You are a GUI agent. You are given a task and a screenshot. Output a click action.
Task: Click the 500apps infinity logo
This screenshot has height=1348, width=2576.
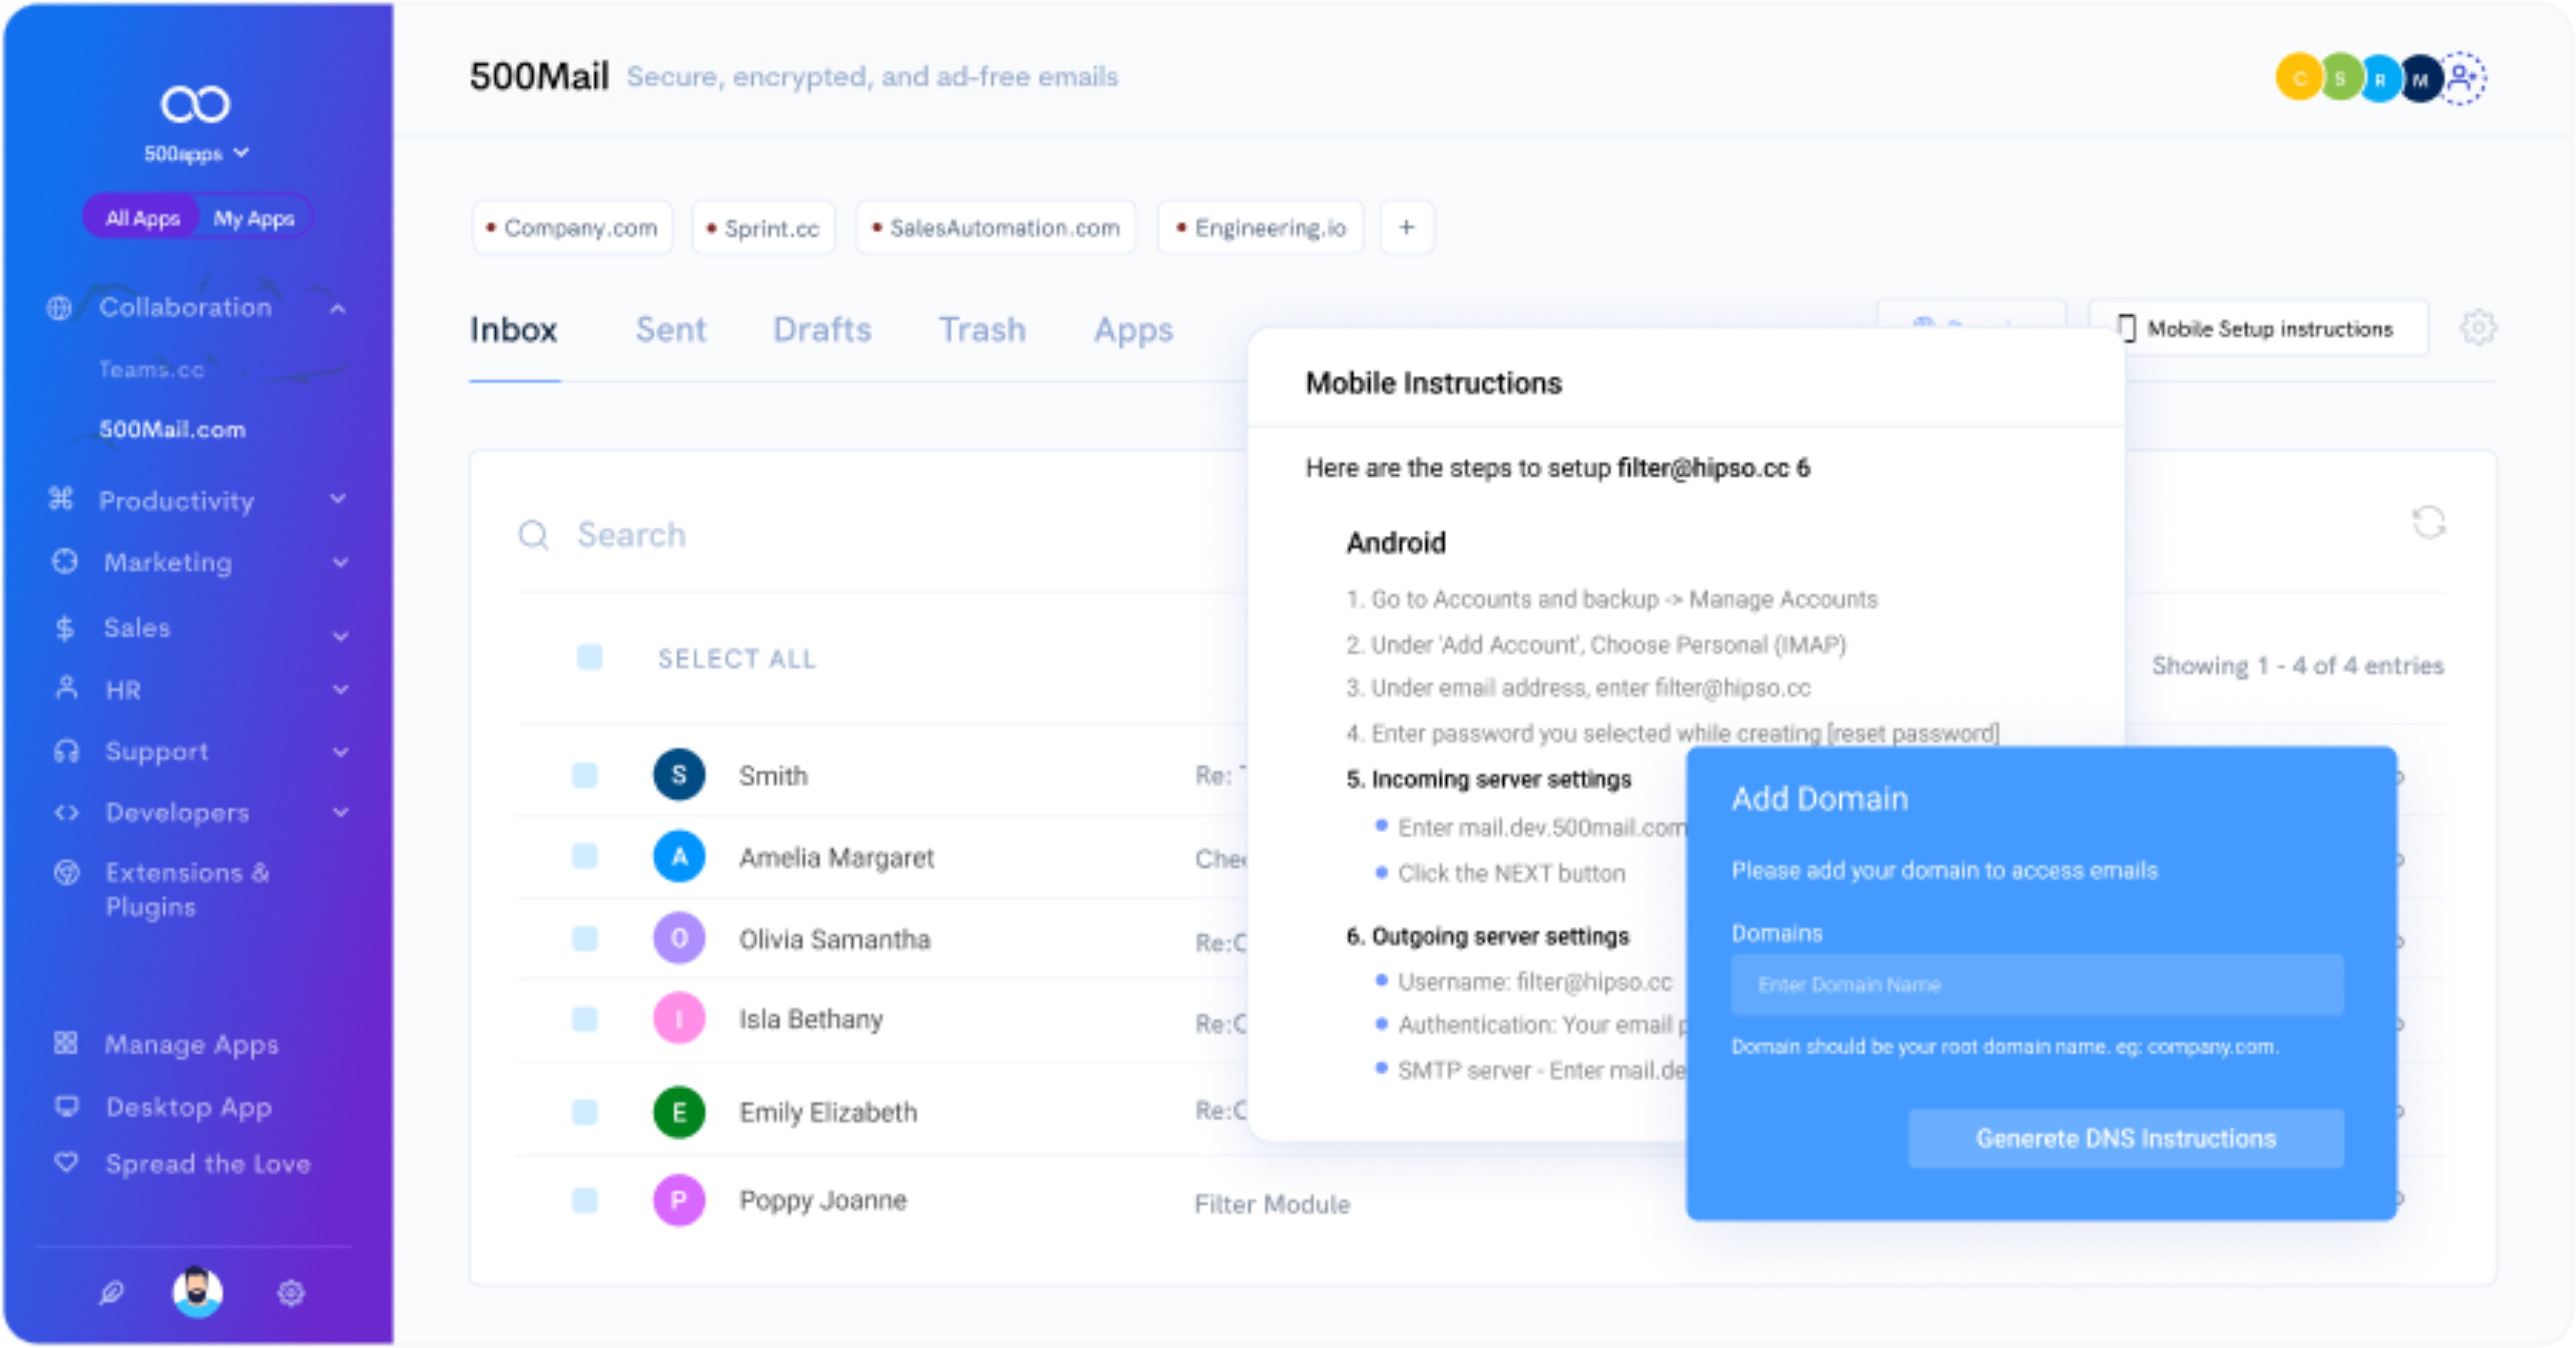(195, 104)
